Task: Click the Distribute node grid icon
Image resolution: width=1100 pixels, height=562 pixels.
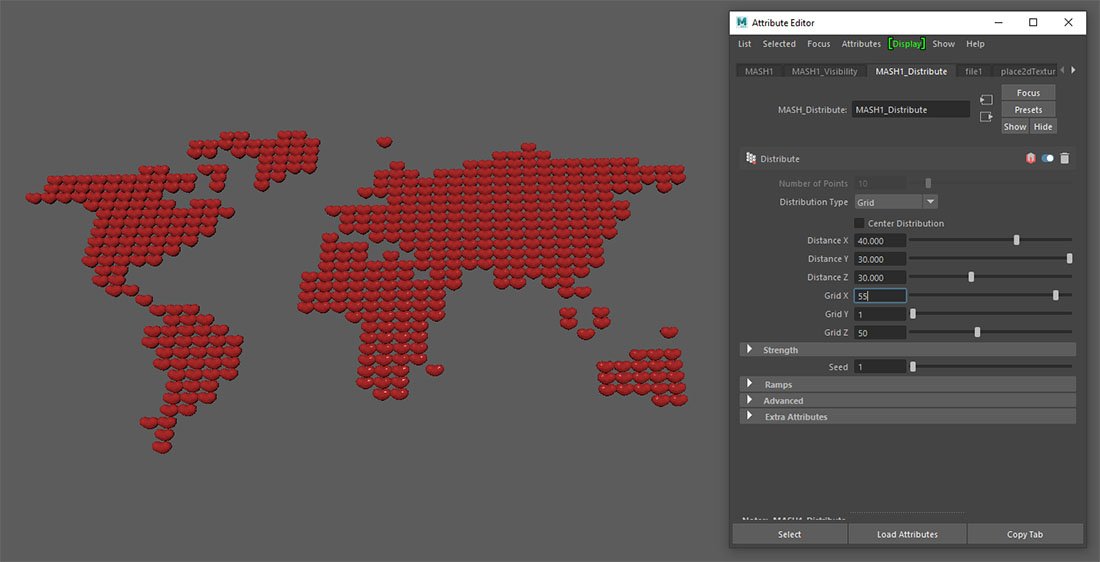Action: (x=751, y=159)
